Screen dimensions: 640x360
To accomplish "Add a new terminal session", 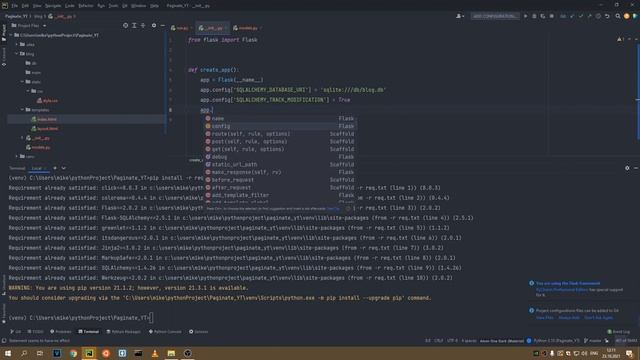I will coord(55,168).
